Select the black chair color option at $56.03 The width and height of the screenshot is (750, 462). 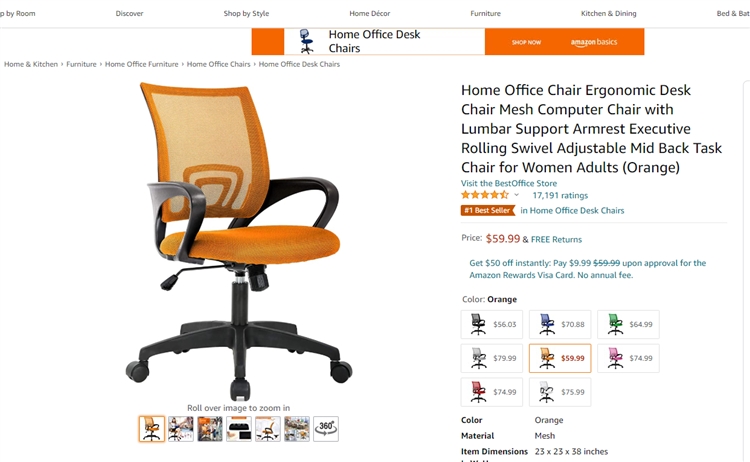coord(492,324)
